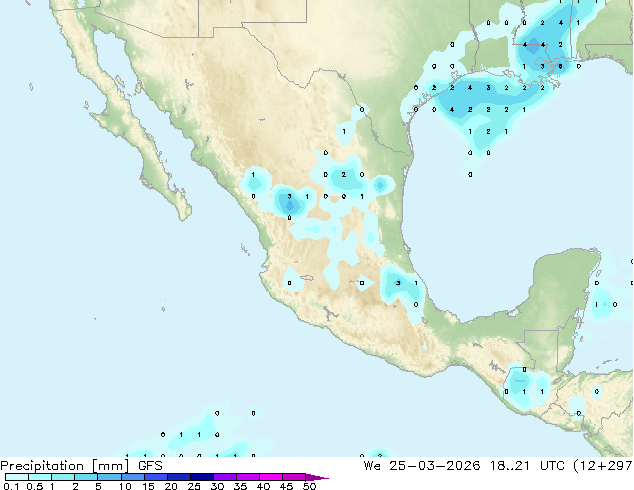The image size is (634, 490).
Task: Select the 30–35 mm purple legend swatch
Action: pos(225,477)
